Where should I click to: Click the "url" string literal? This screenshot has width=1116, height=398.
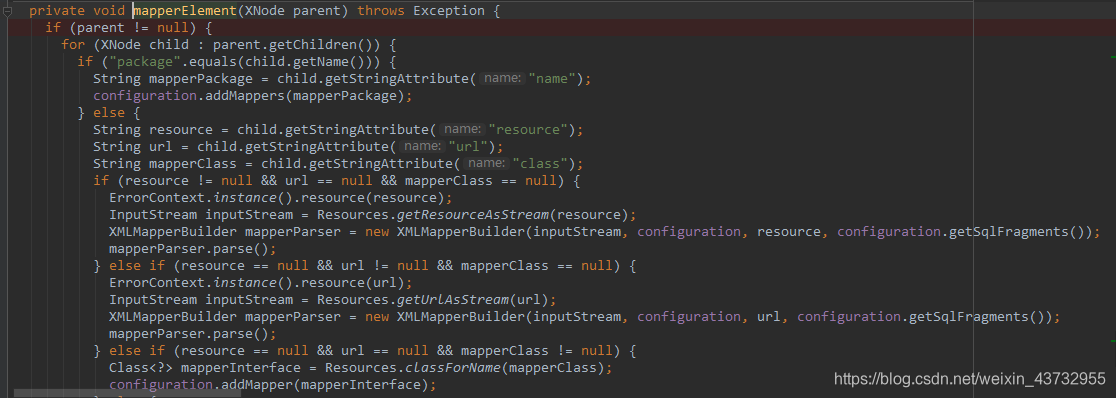coord(468,147)
